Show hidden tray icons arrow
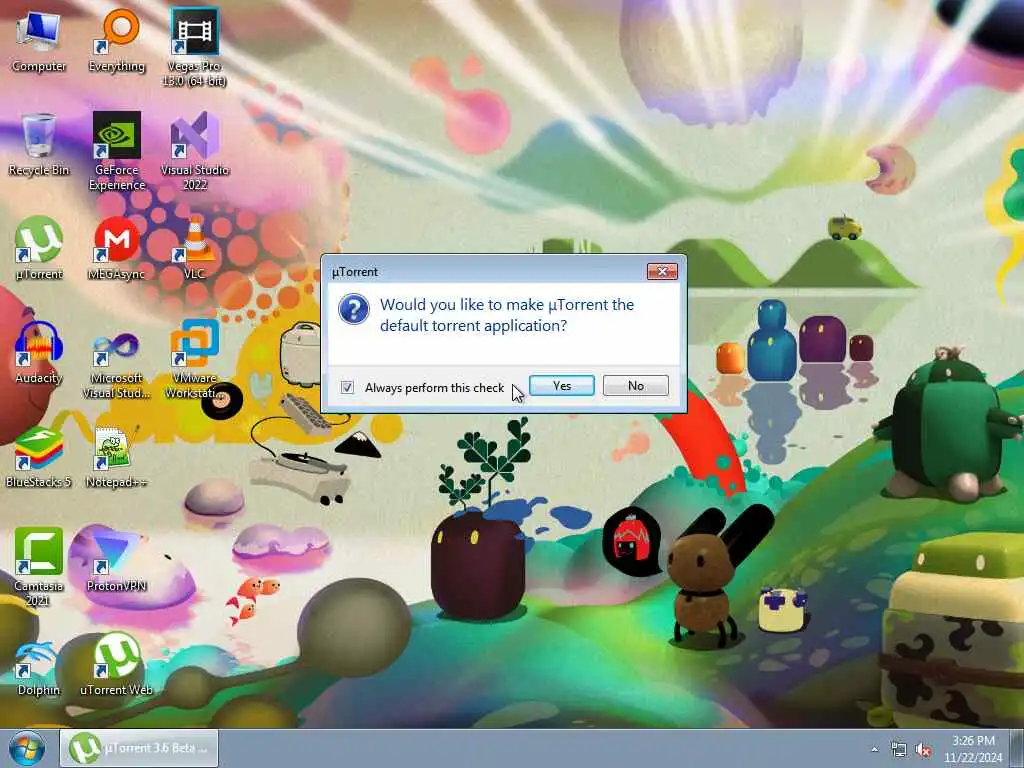1024x768 pixels. [874, 750]
